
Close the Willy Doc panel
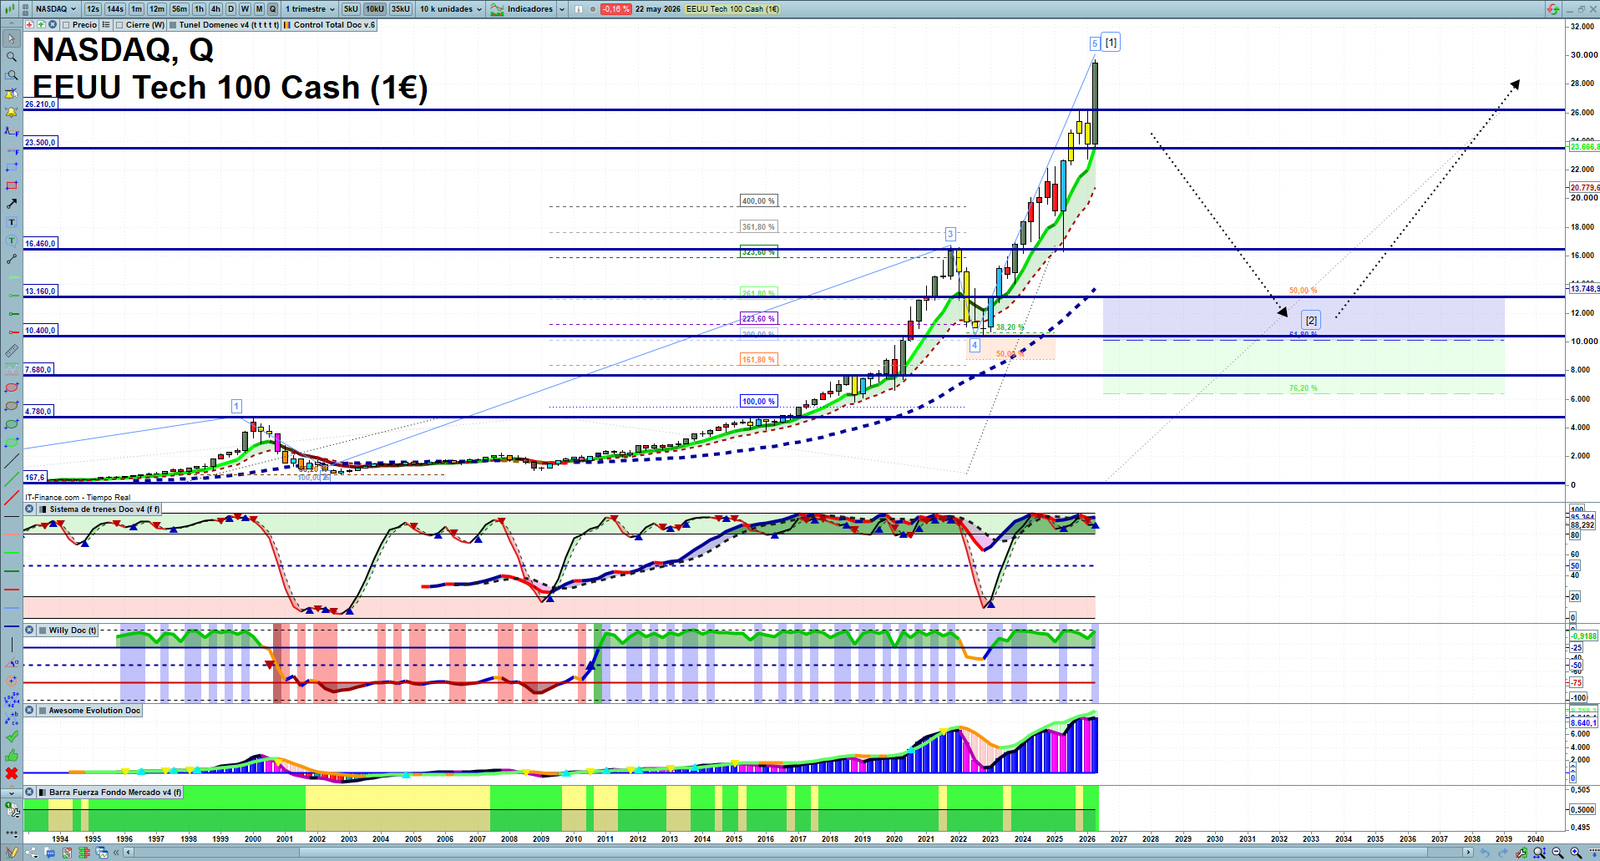30,630
